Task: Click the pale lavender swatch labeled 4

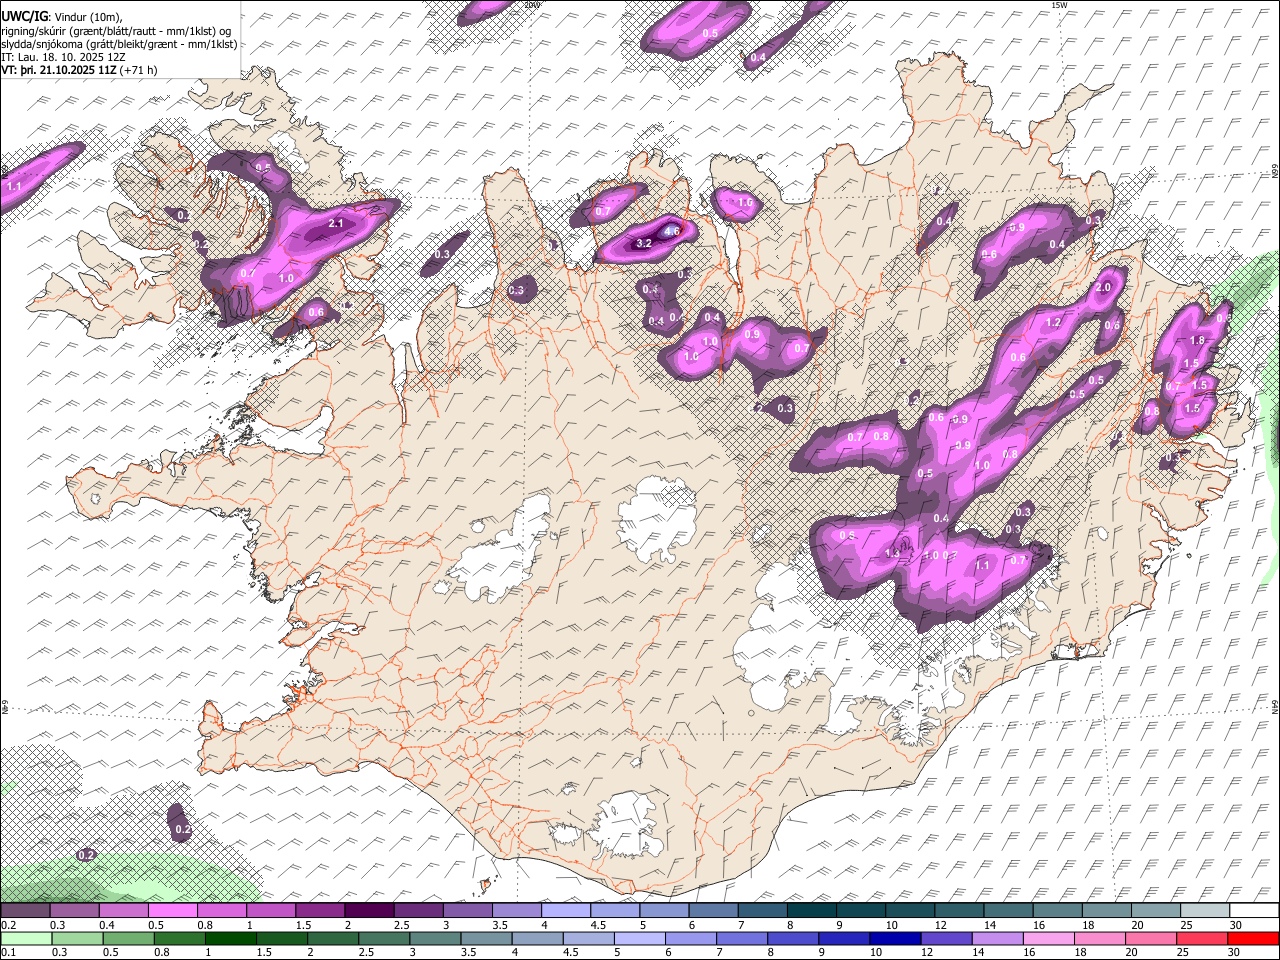Action: tap(566, 911)
